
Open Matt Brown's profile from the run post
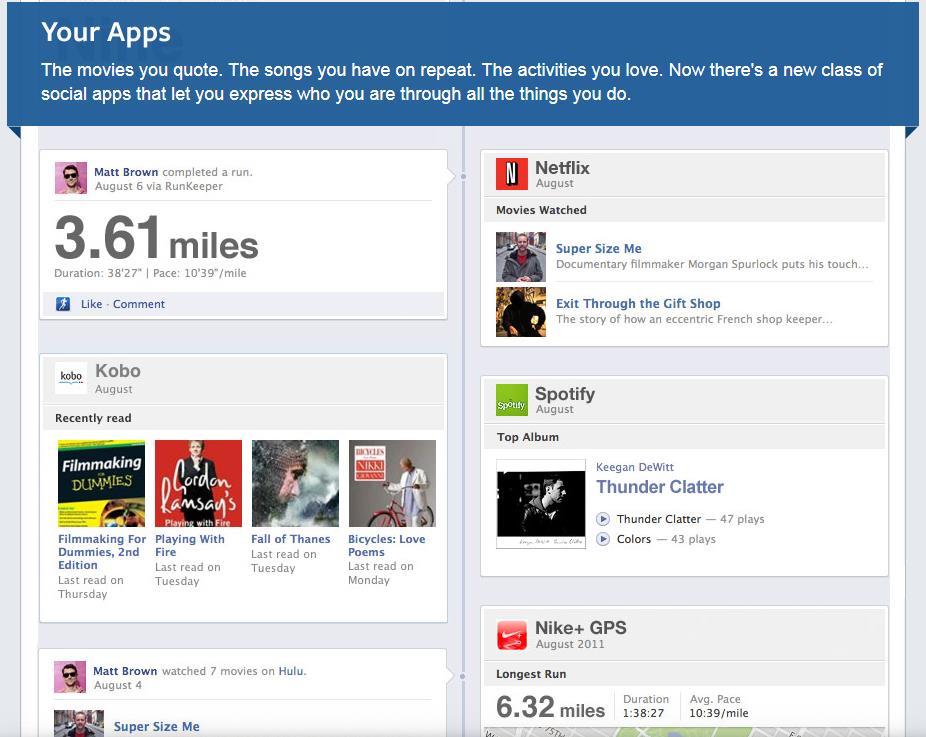126,172
